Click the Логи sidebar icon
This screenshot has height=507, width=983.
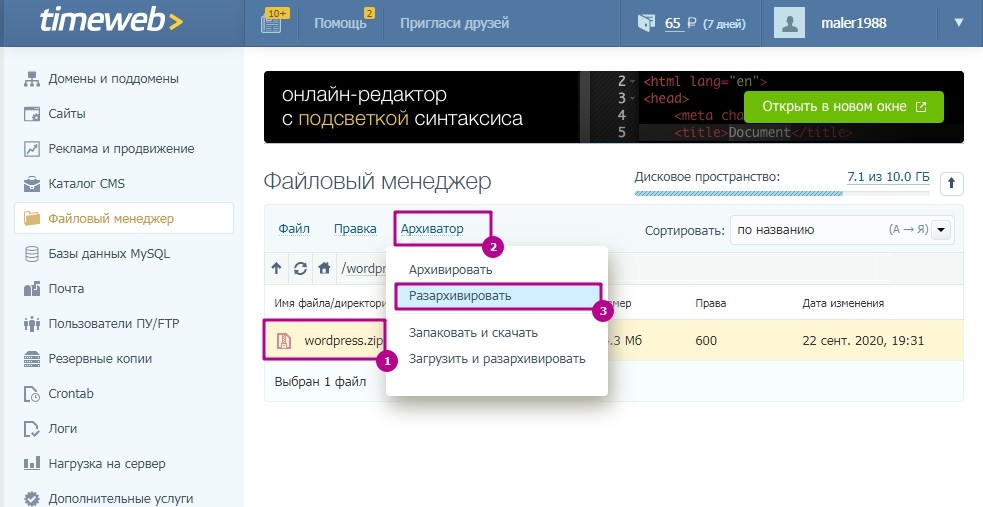(x=31, y=429)
